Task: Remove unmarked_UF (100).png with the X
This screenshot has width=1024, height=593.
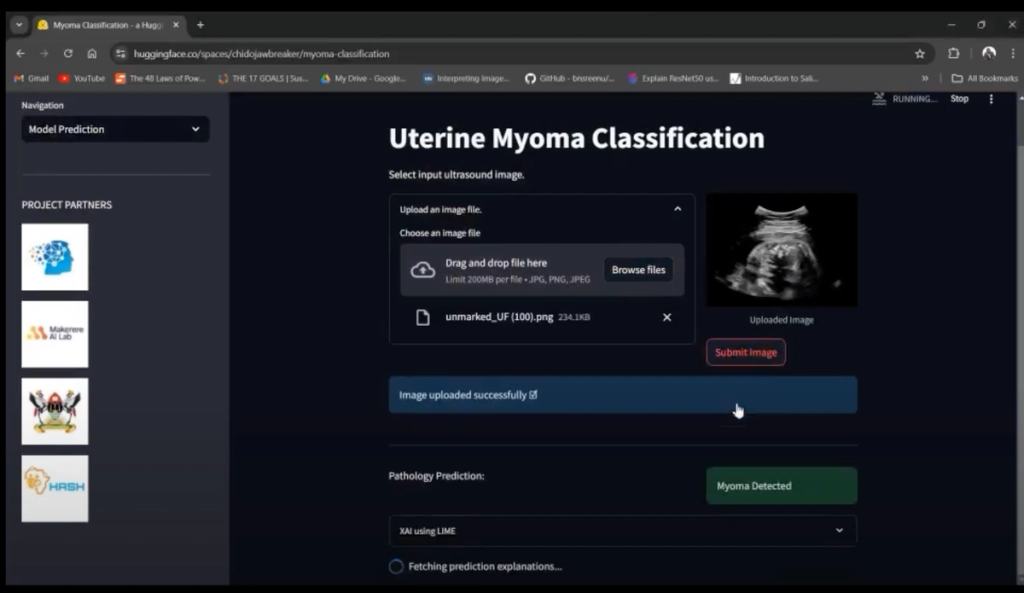Action: (x=667, y=317)
